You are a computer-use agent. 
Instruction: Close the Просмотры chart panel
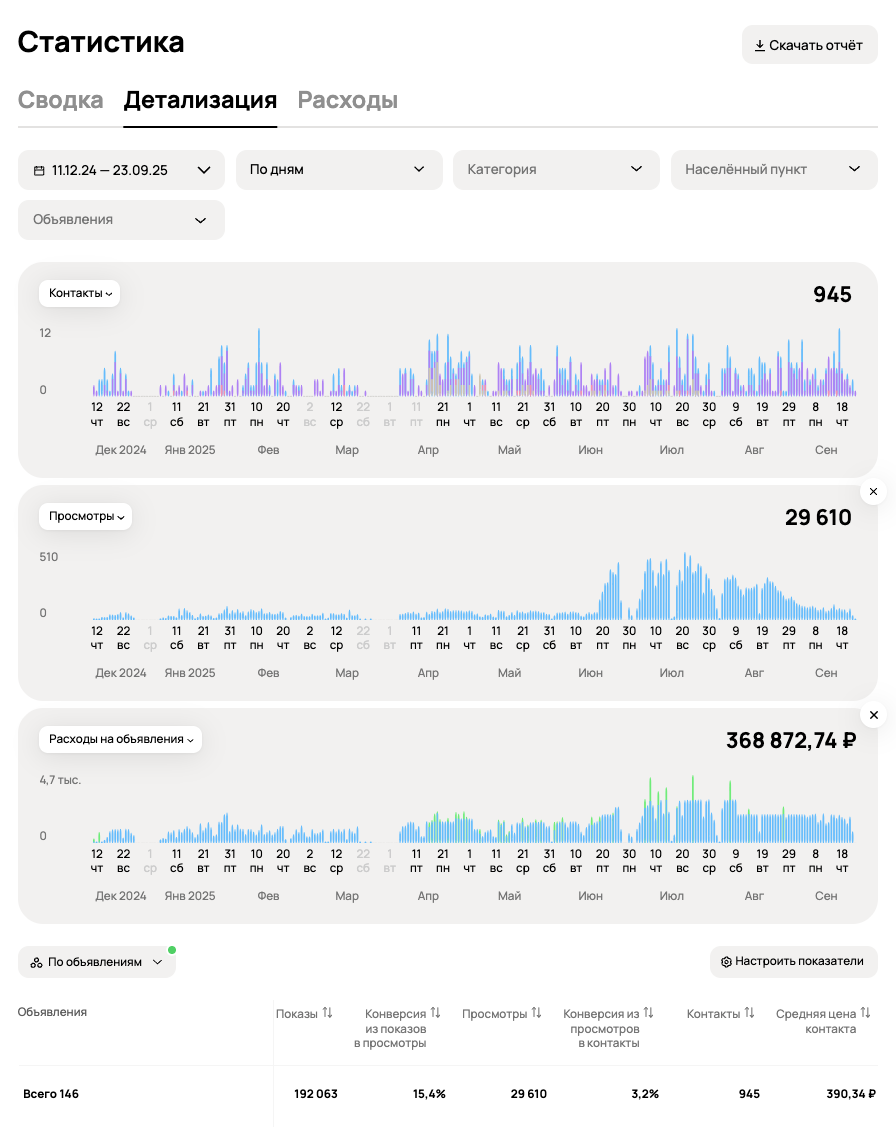point(873,492)
